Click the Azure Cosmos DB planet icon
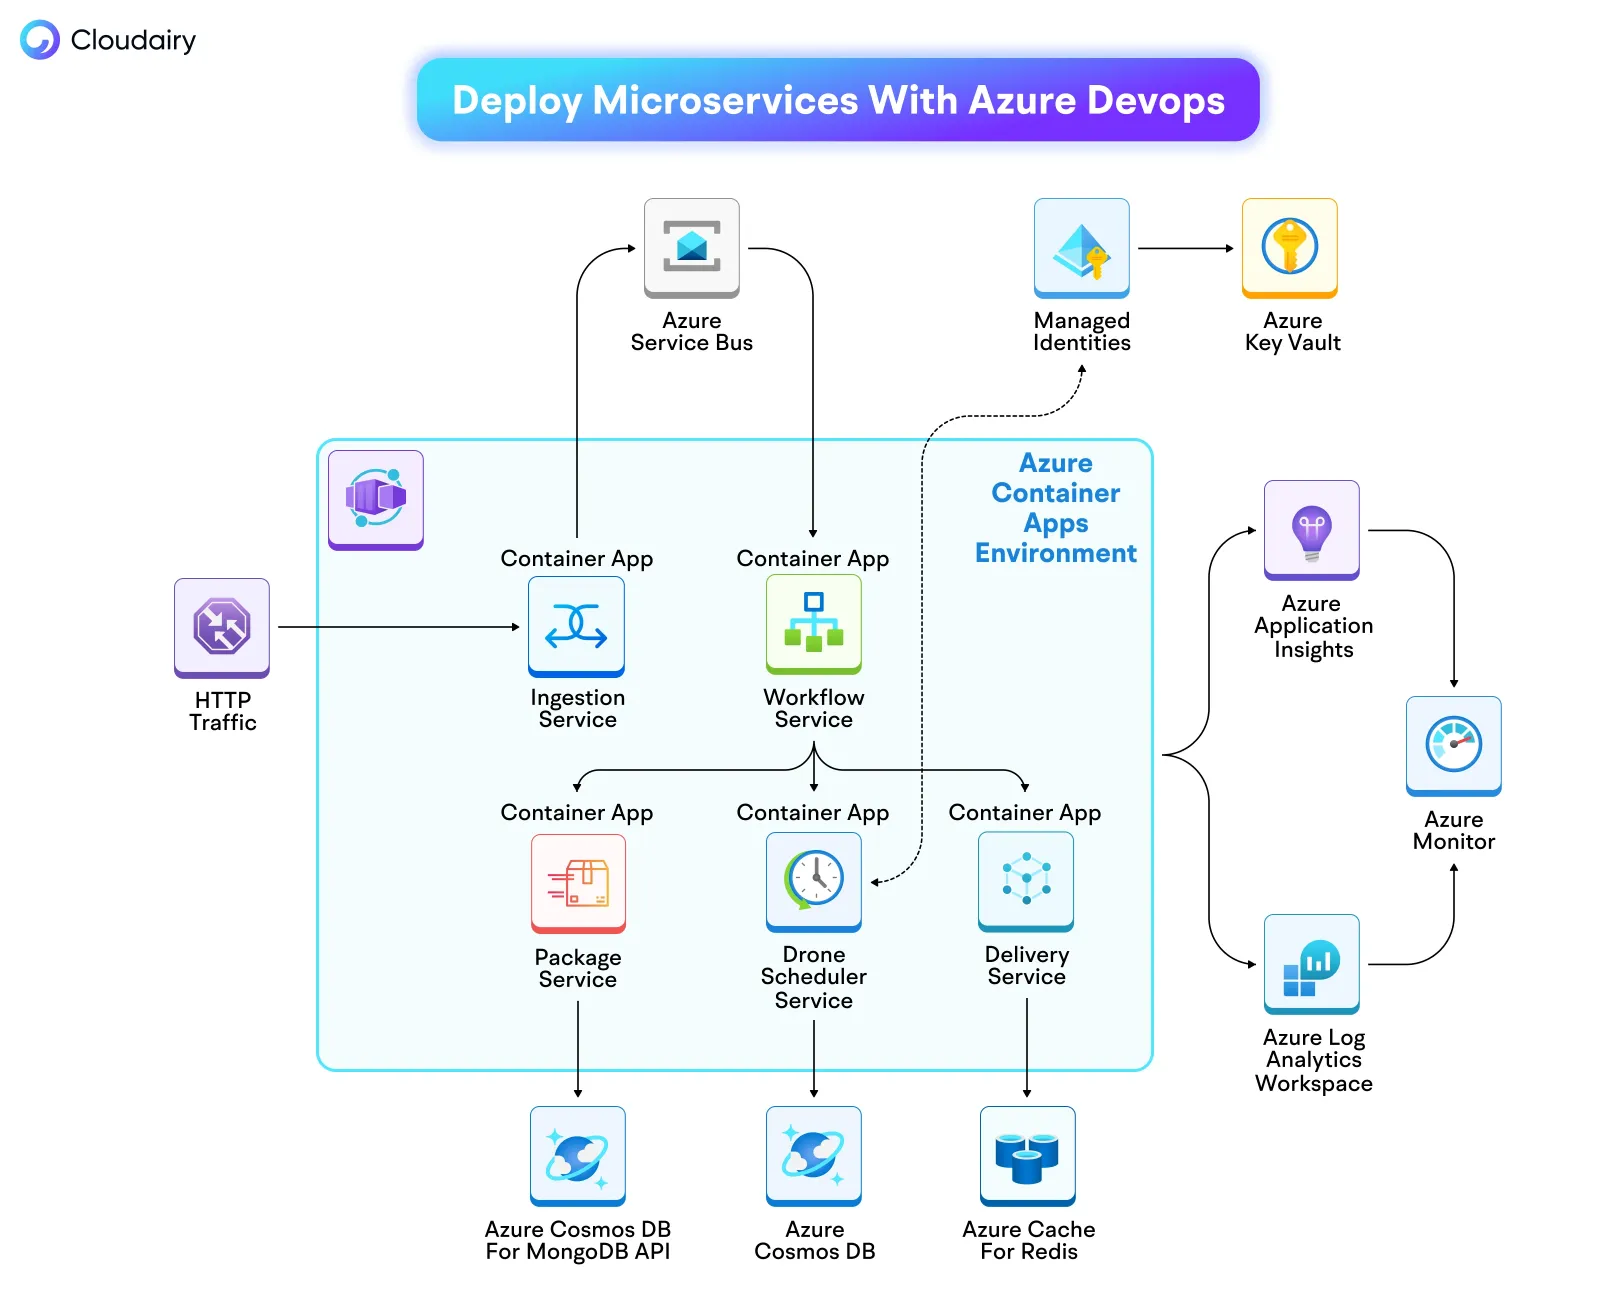Image resolution: width=1600 pixels, height=1300 pixels. 813,1157
